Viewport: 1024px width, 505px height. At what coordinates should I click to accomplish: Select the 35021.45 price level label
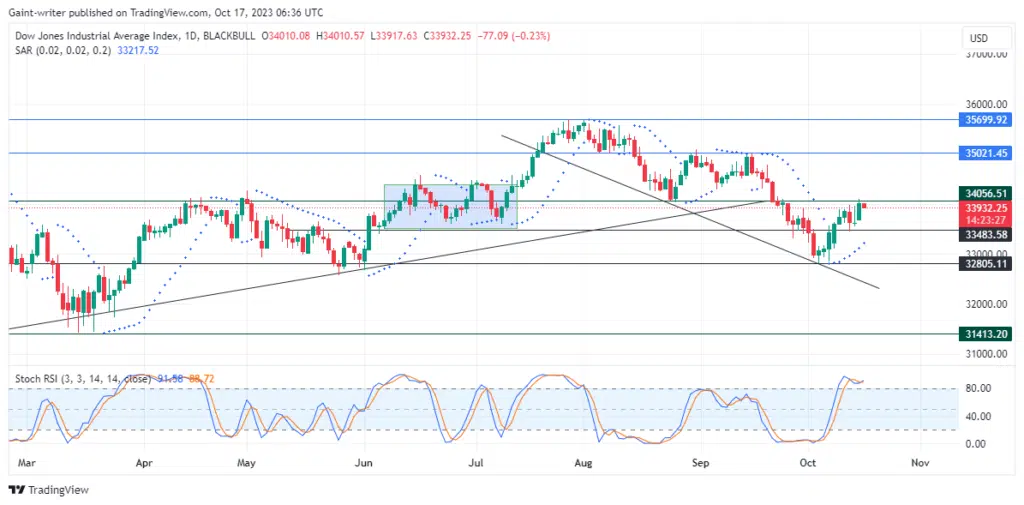pos(987,153)
